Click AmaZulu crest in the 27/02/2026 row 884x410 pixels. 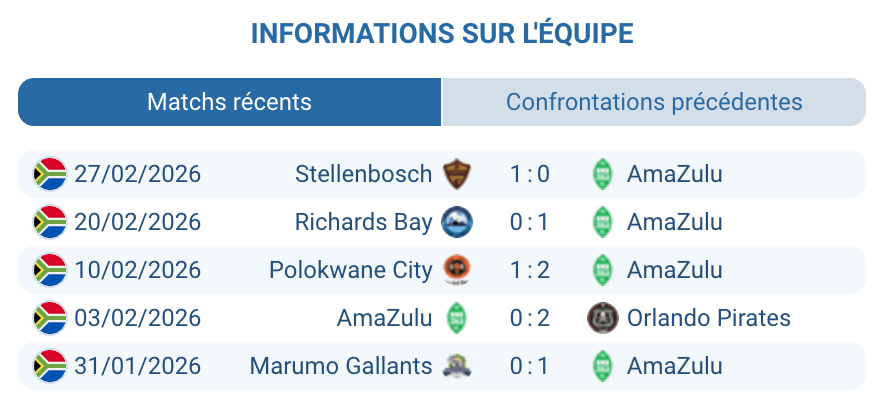601,174
